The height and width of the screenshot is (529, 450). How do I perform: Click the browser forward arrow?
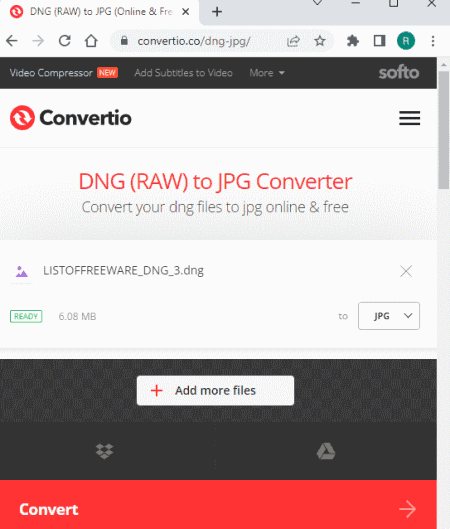38,41
